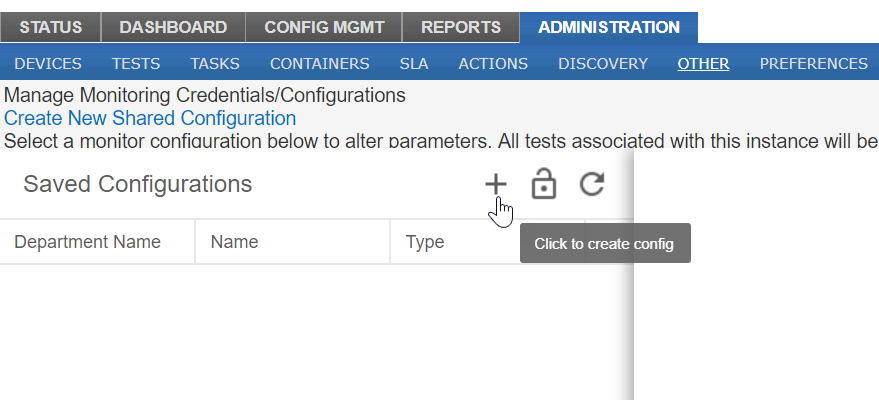Open the TASKS submenu
The image size is (879, 400).
point(215,64)
